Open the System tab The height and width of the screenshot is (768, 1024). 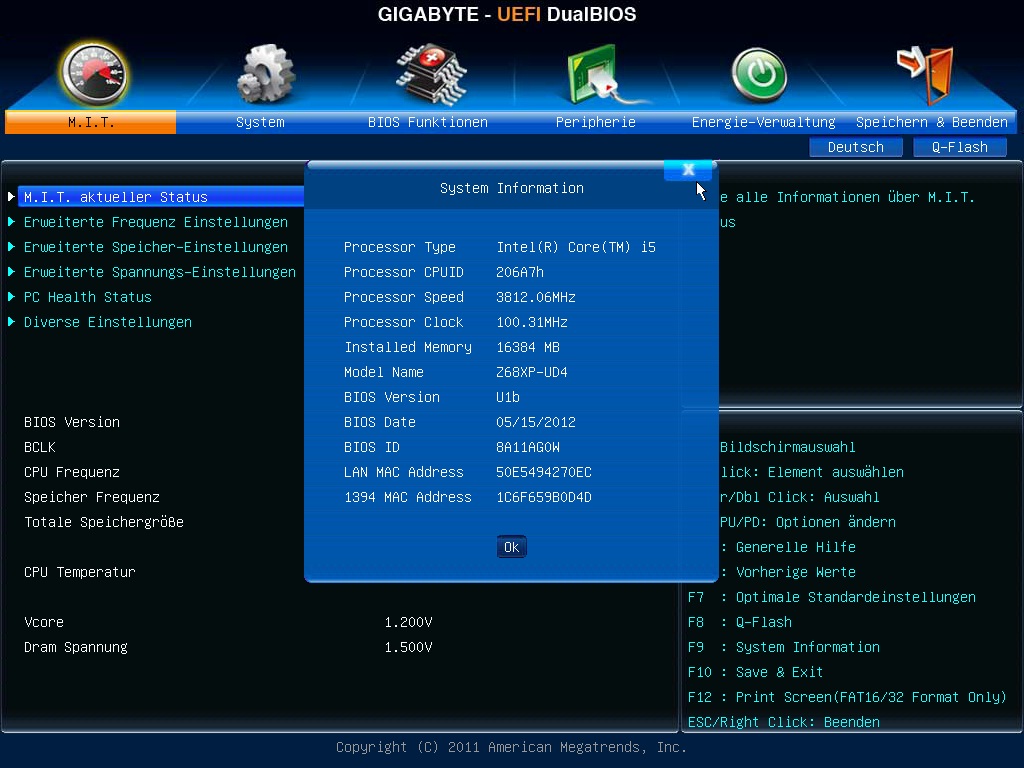pos(260,122)
